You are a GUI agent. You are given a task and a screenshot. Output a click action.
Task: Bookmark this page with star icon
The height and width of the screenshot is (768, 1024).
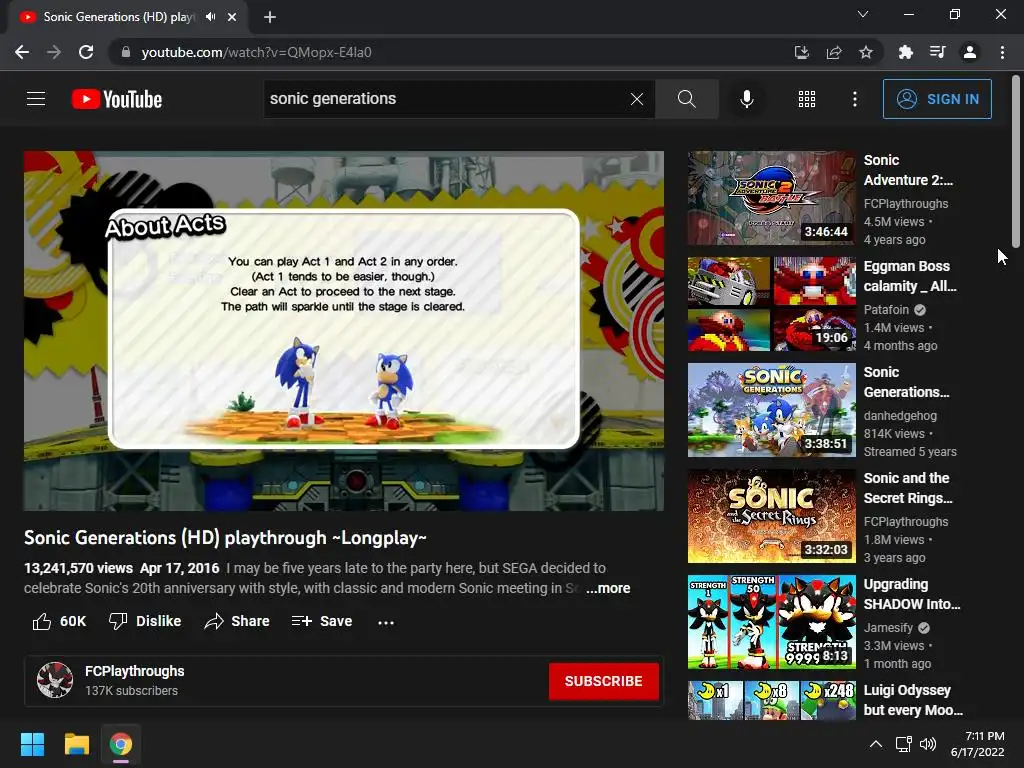point(866,52)
